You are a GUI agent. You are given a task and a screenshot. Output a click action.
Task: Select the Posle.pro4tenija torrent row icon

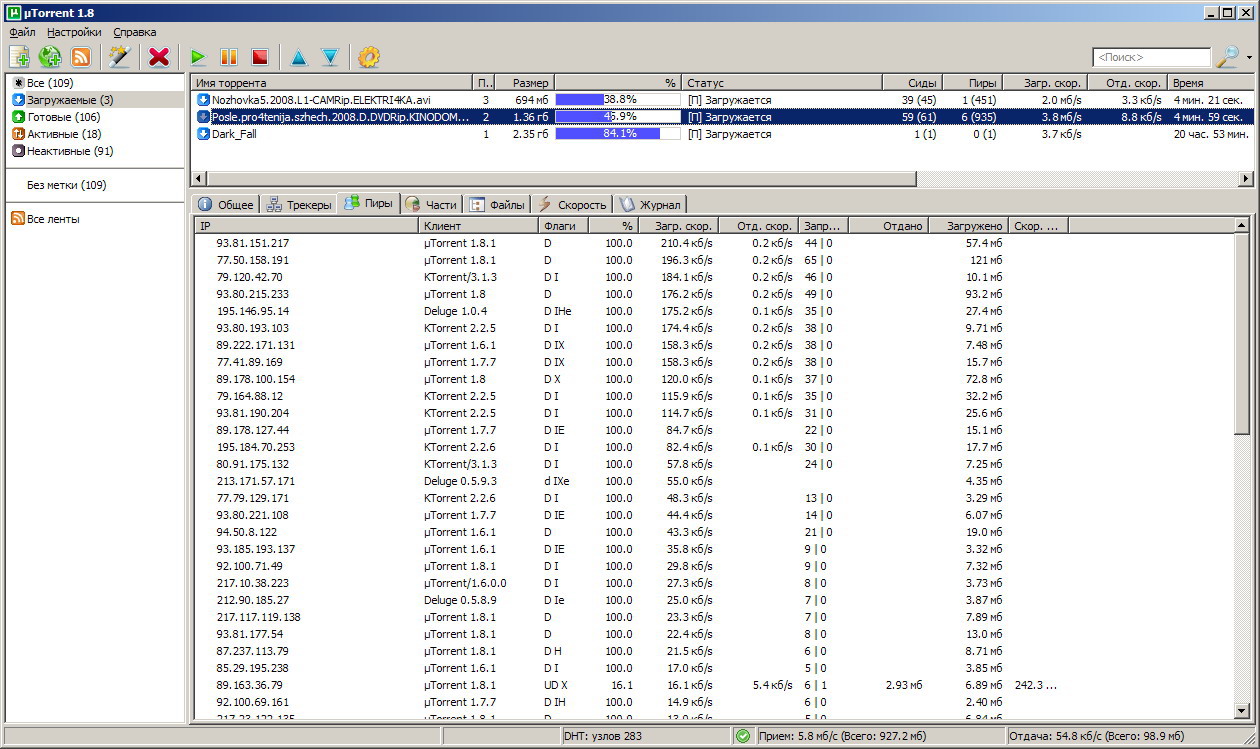pos(203,117)
